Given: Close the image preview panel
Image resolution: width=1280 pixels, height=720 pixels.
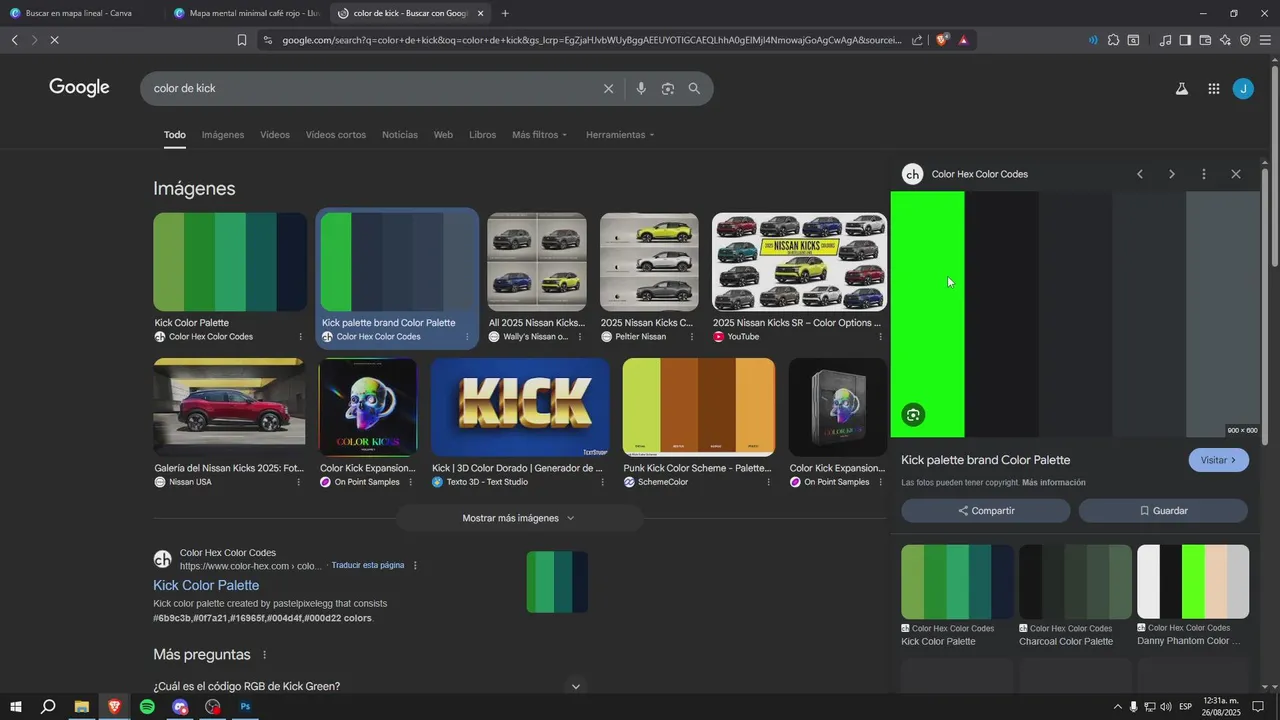Looking at the screenshot, I should coord(1236,174).
